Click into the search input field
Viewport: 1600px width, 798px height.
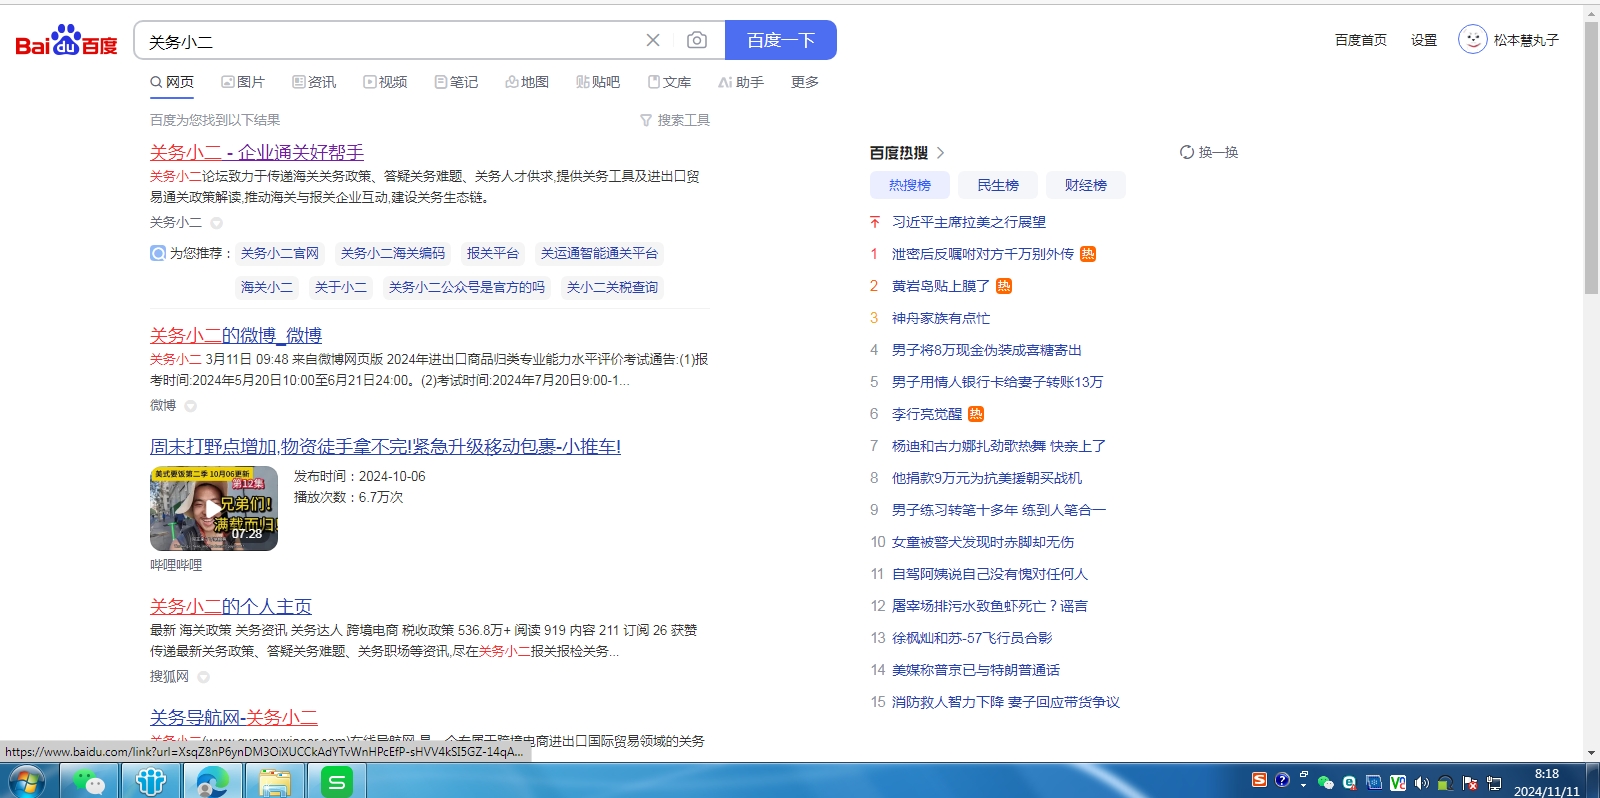[x=390, y=41]
